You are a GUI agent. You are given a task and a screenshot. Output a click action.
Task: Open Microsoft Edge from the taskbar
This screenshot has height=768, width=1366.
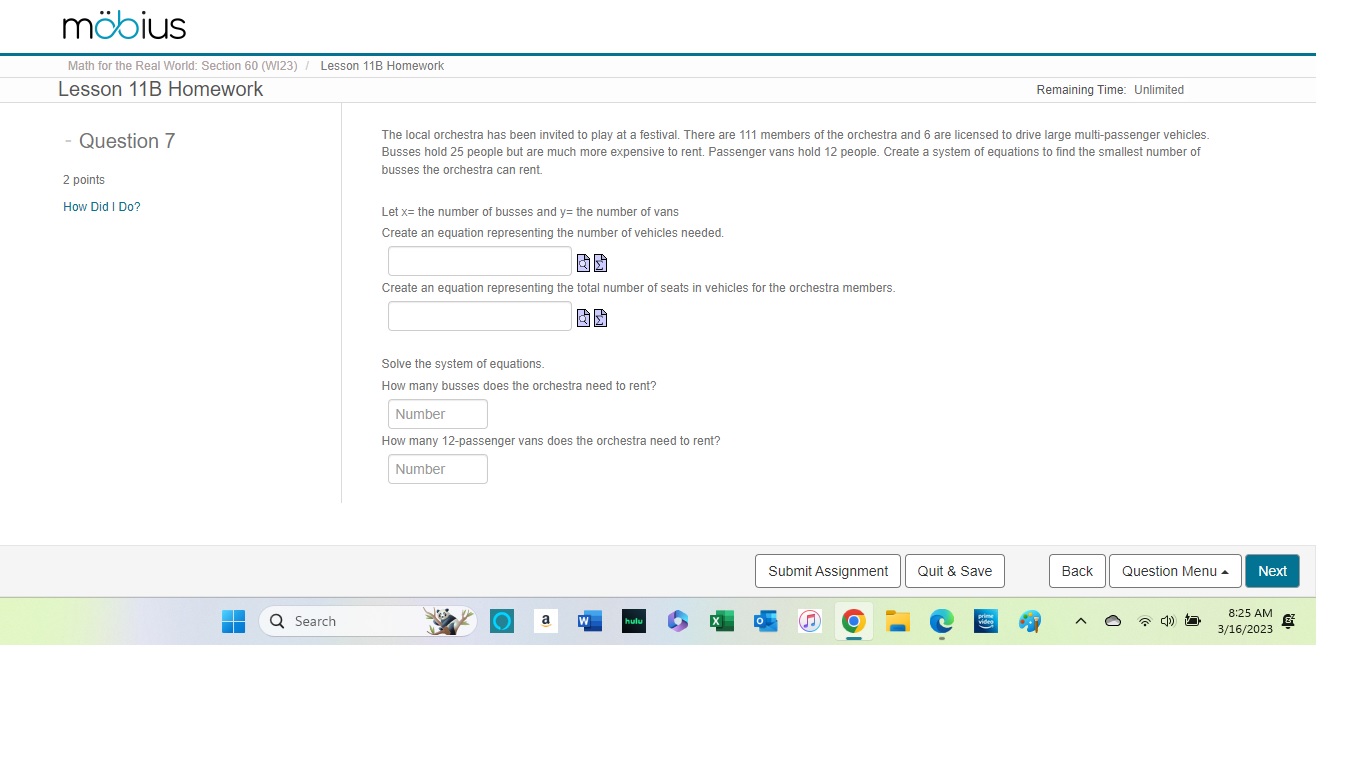942,622
